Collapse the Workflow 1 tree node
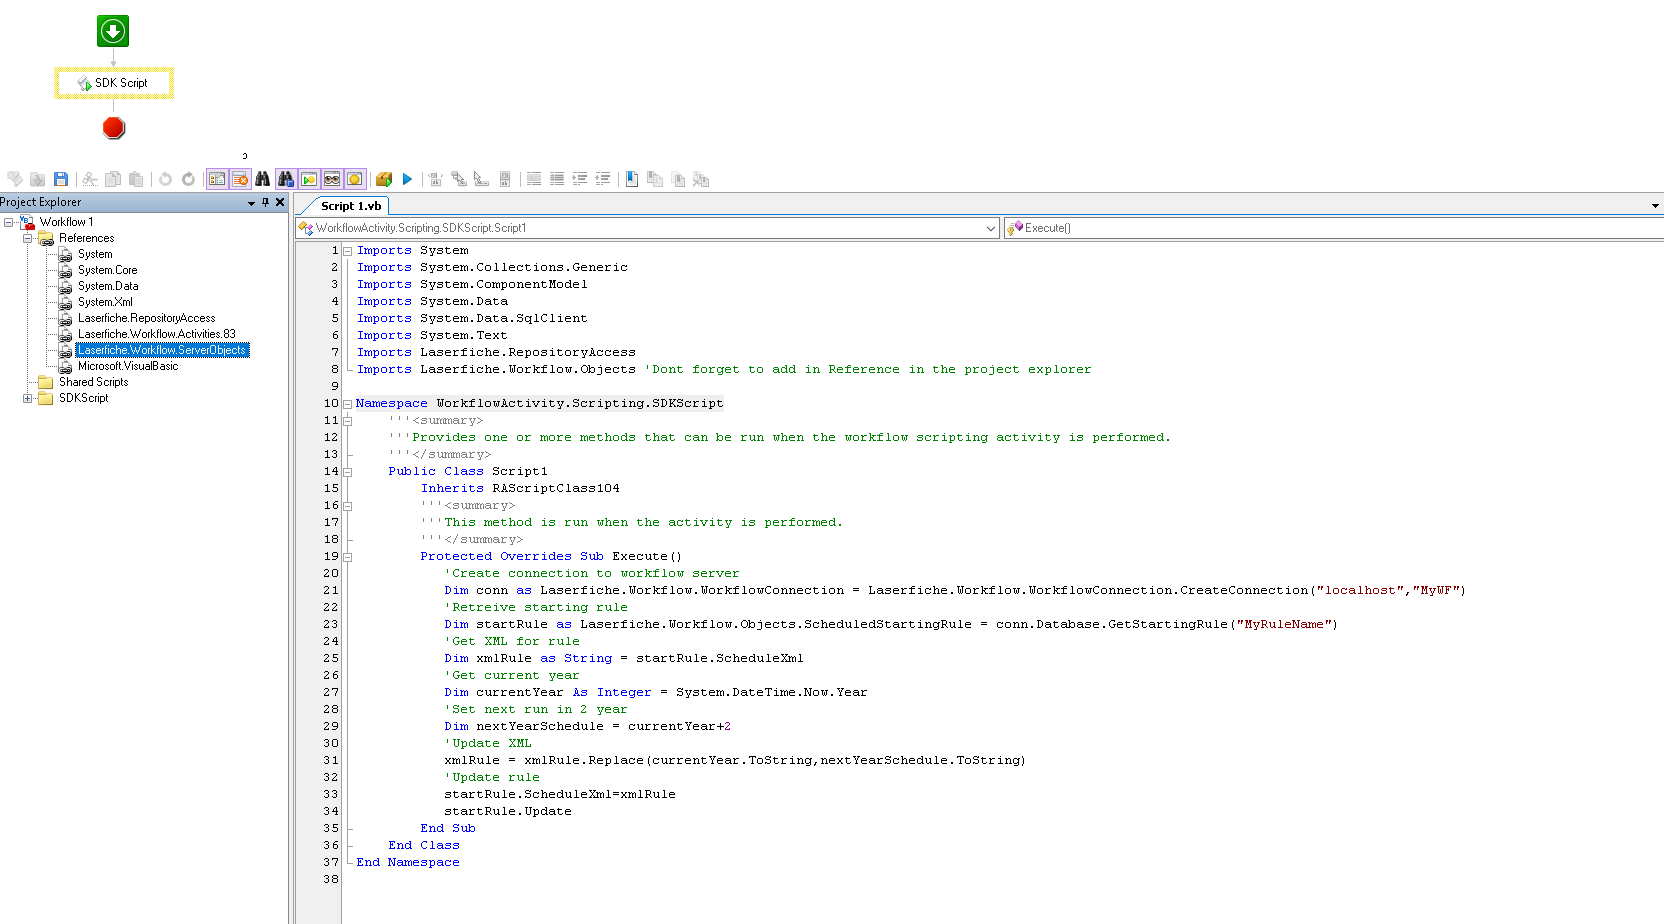Screen dimensions: 1669x924 coord(9,222)
